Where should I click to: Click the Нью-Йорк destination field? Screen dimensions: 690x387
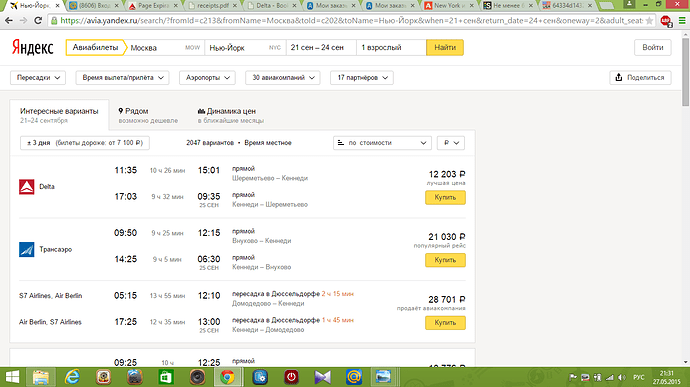pos(245,48)
